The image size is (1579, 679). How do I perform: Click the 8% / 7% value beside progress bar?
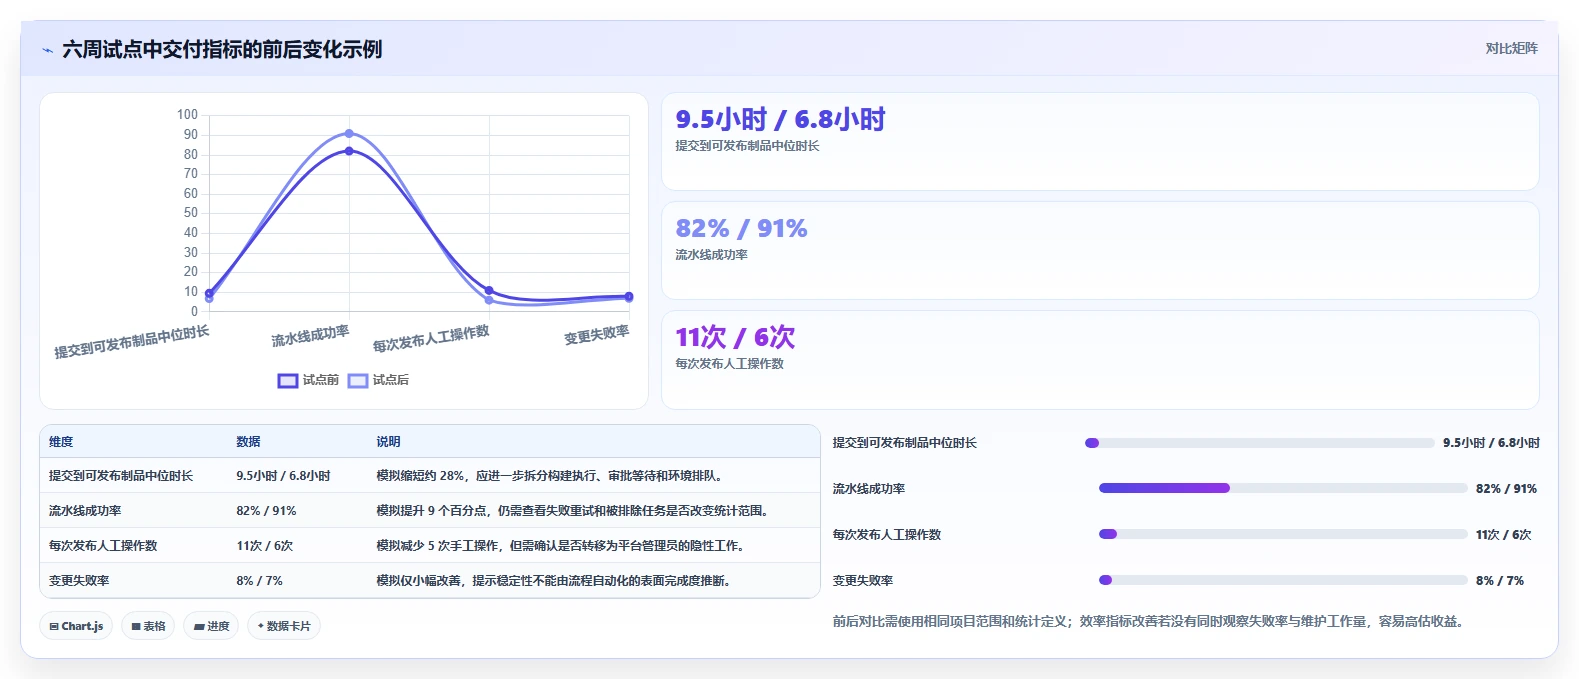click(x=1500, y=581)
